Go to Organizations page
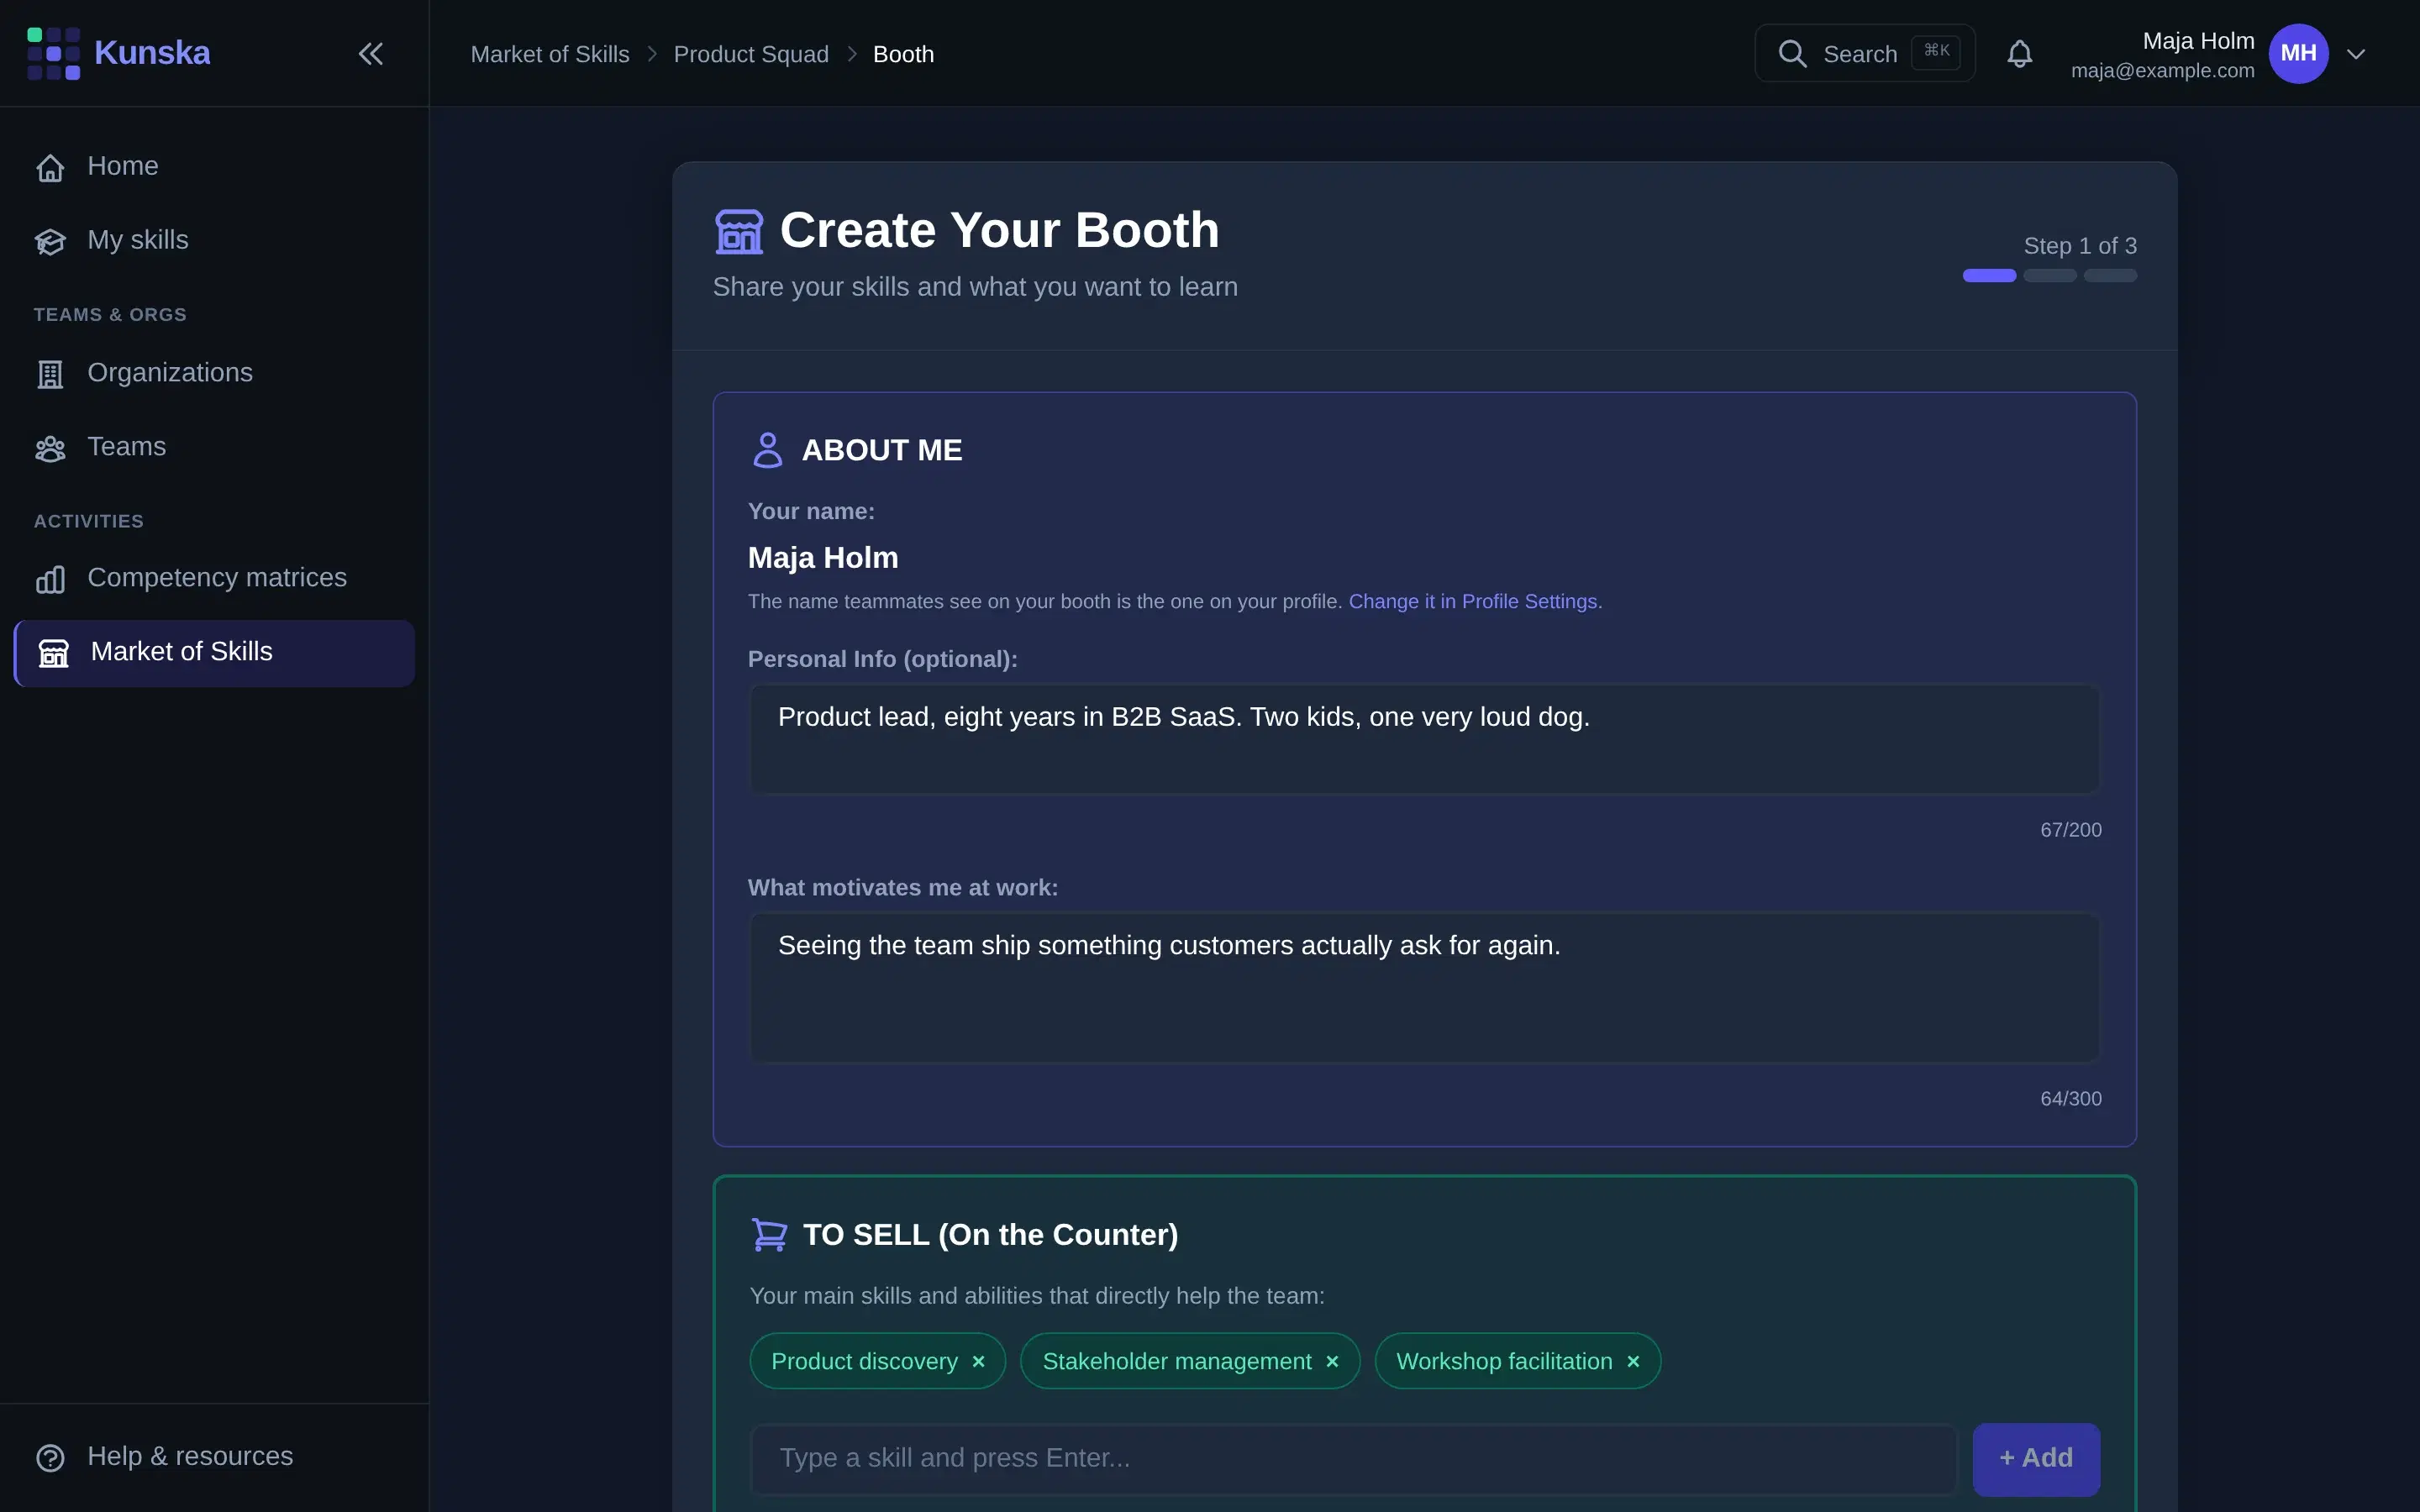 click(214, 372)
